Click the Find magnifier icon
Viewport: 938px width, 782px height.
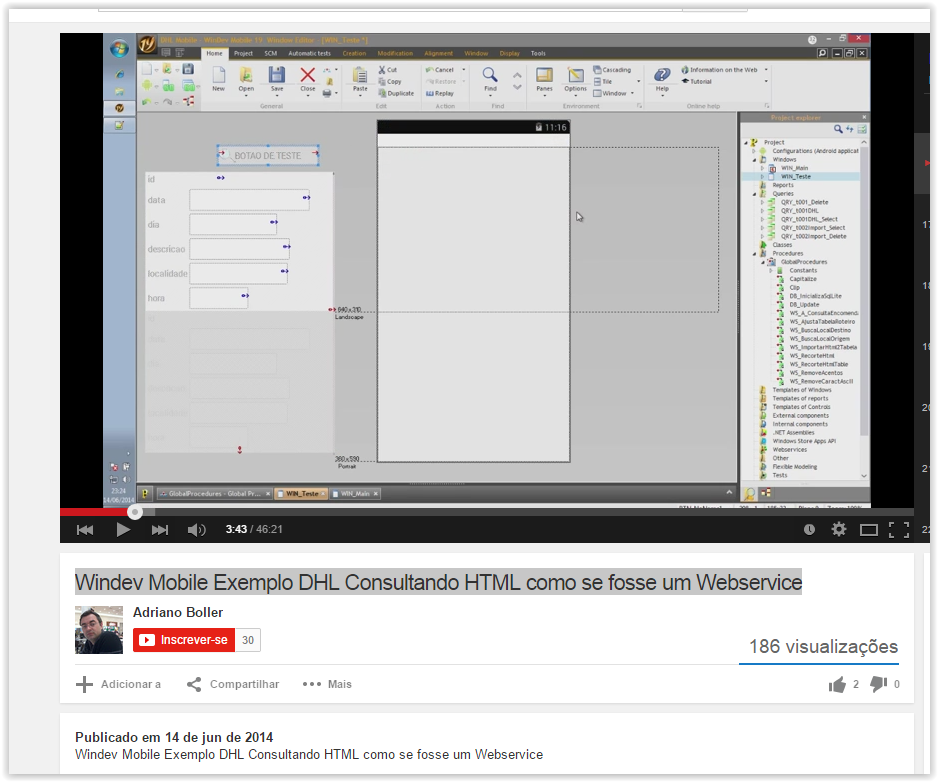click(x=490, y=79)
